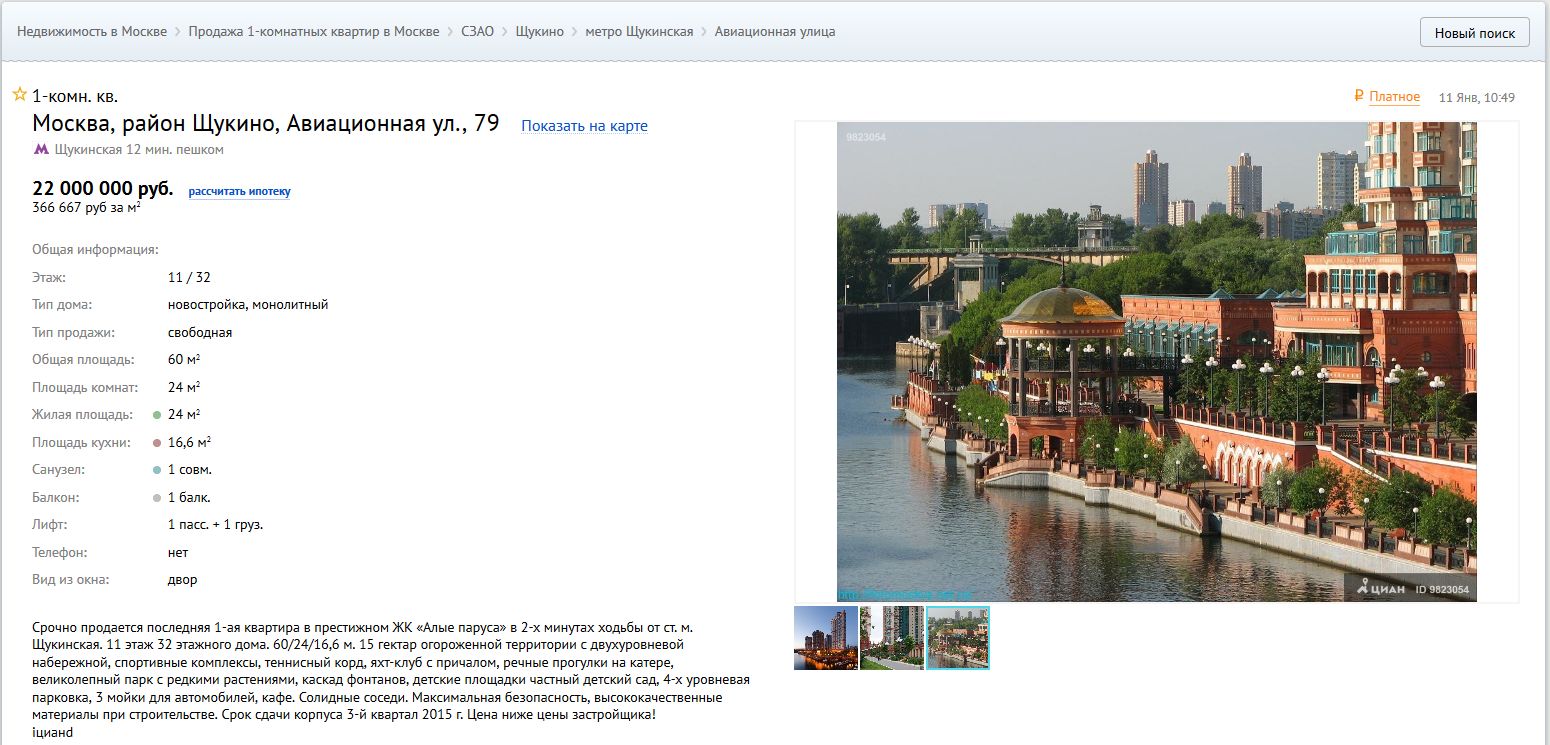Click the iциanд signature under description
This screenshot has height=745, width=1550.
53,732
